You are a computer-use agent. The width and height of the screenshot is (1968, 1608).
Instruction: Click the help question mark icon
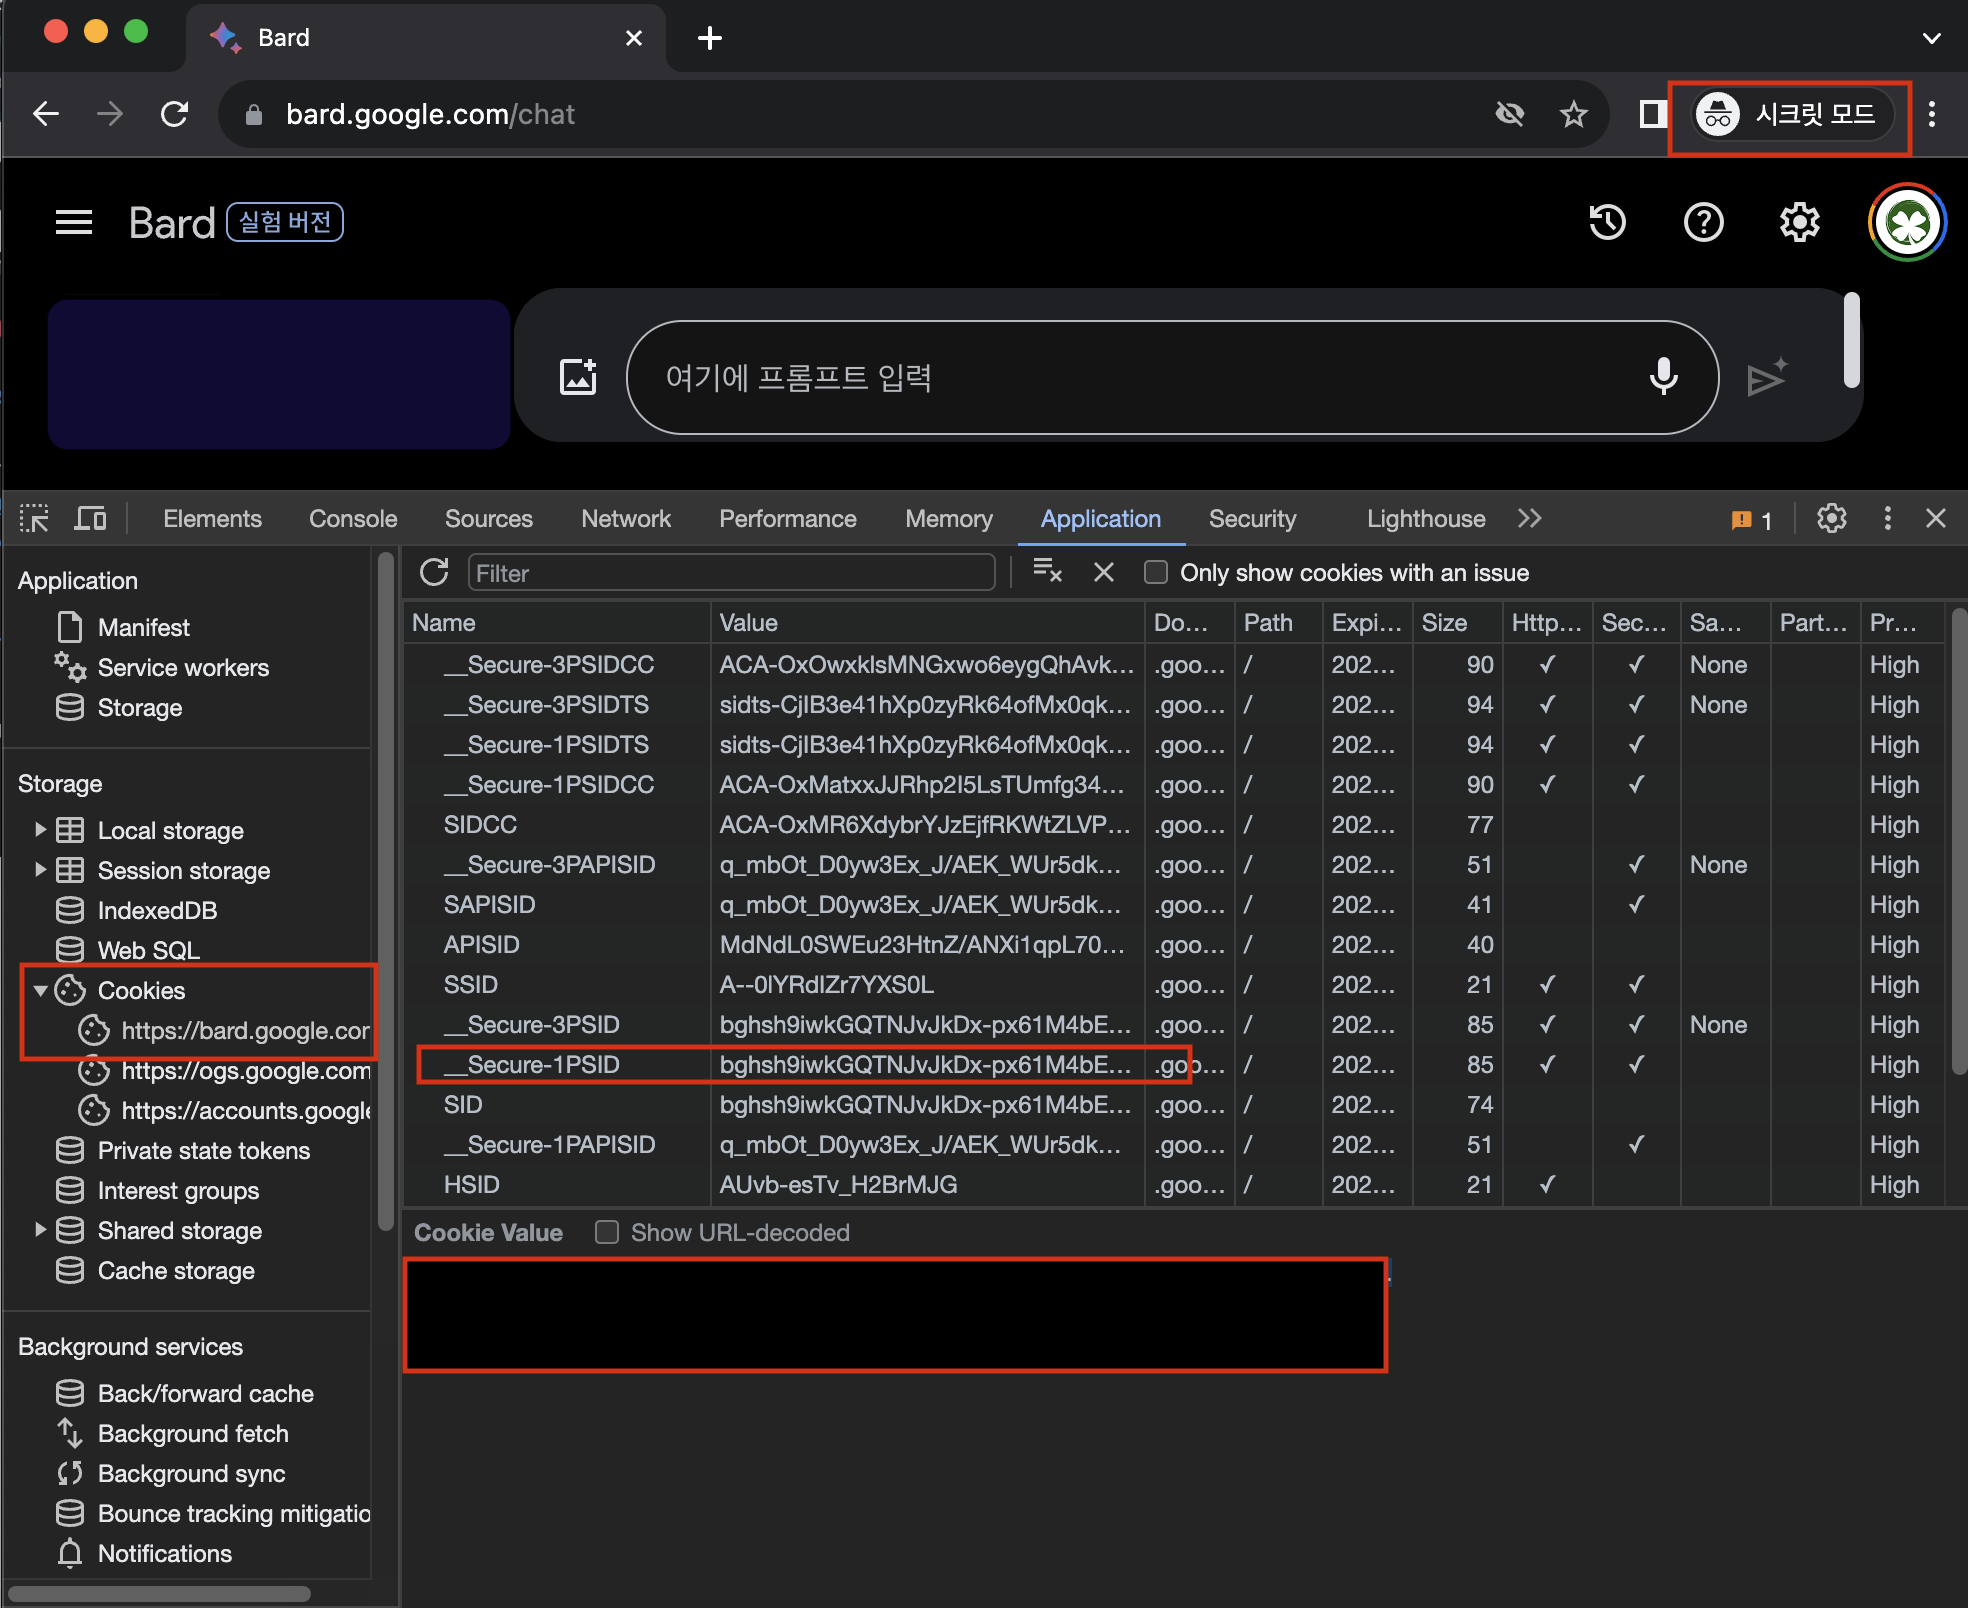click(x=1703, y=222)
